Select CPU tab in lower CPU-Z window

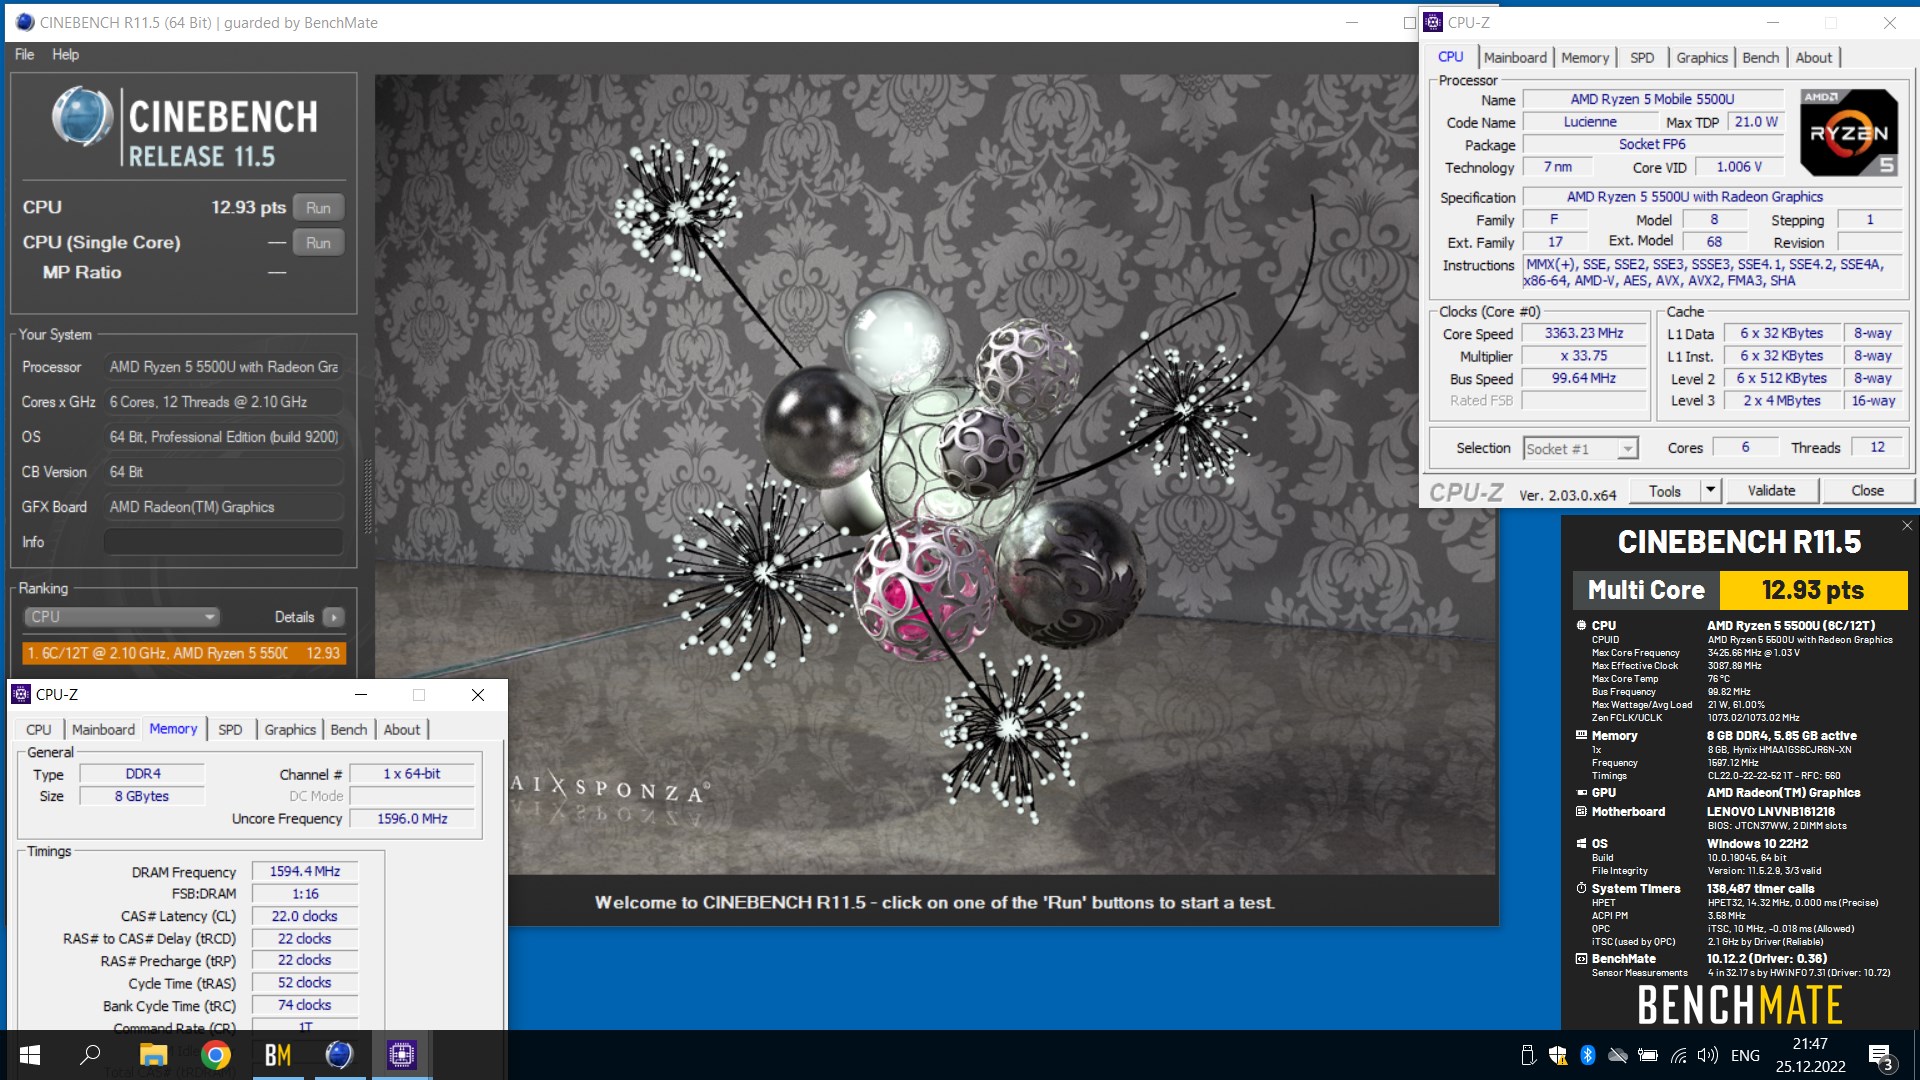[x=39, y=730]
